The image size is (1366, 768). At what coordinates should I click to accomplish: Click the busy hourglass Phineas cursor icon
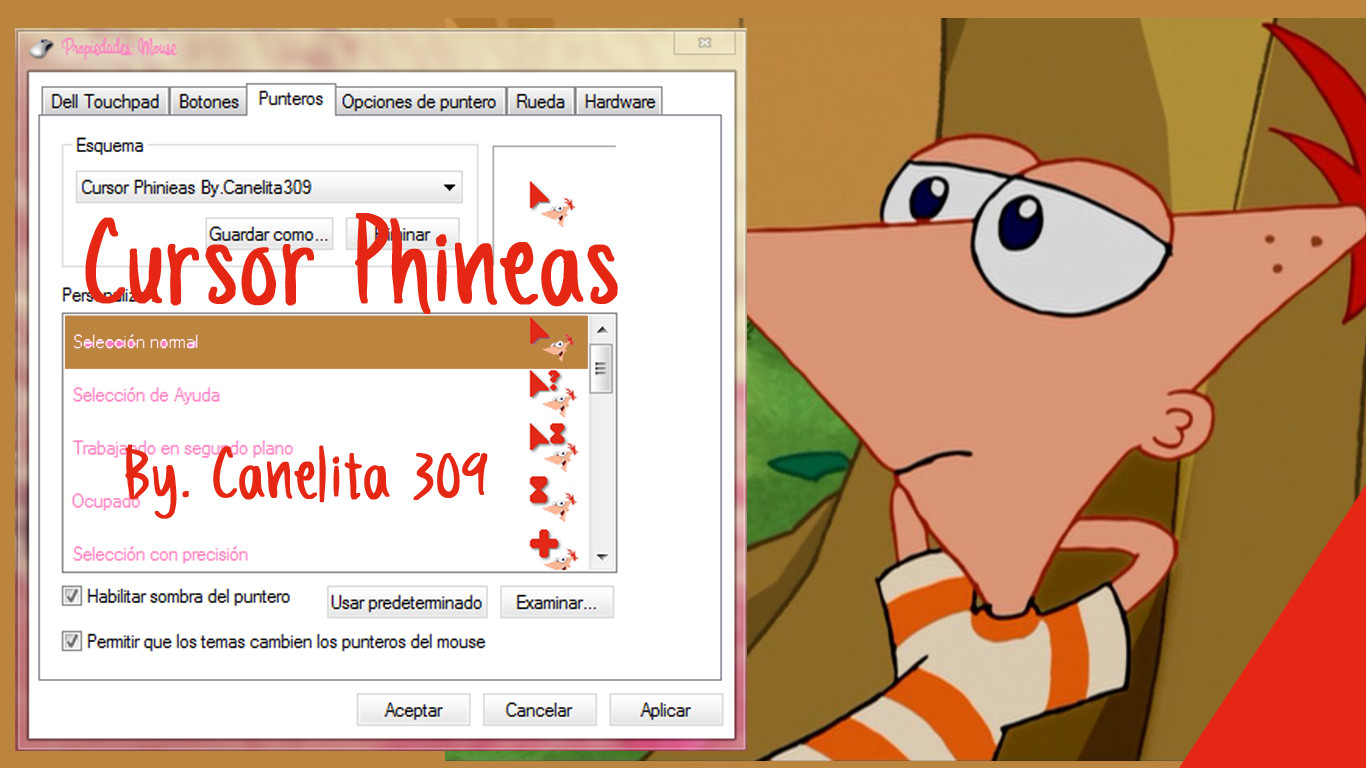coord(553,500)
